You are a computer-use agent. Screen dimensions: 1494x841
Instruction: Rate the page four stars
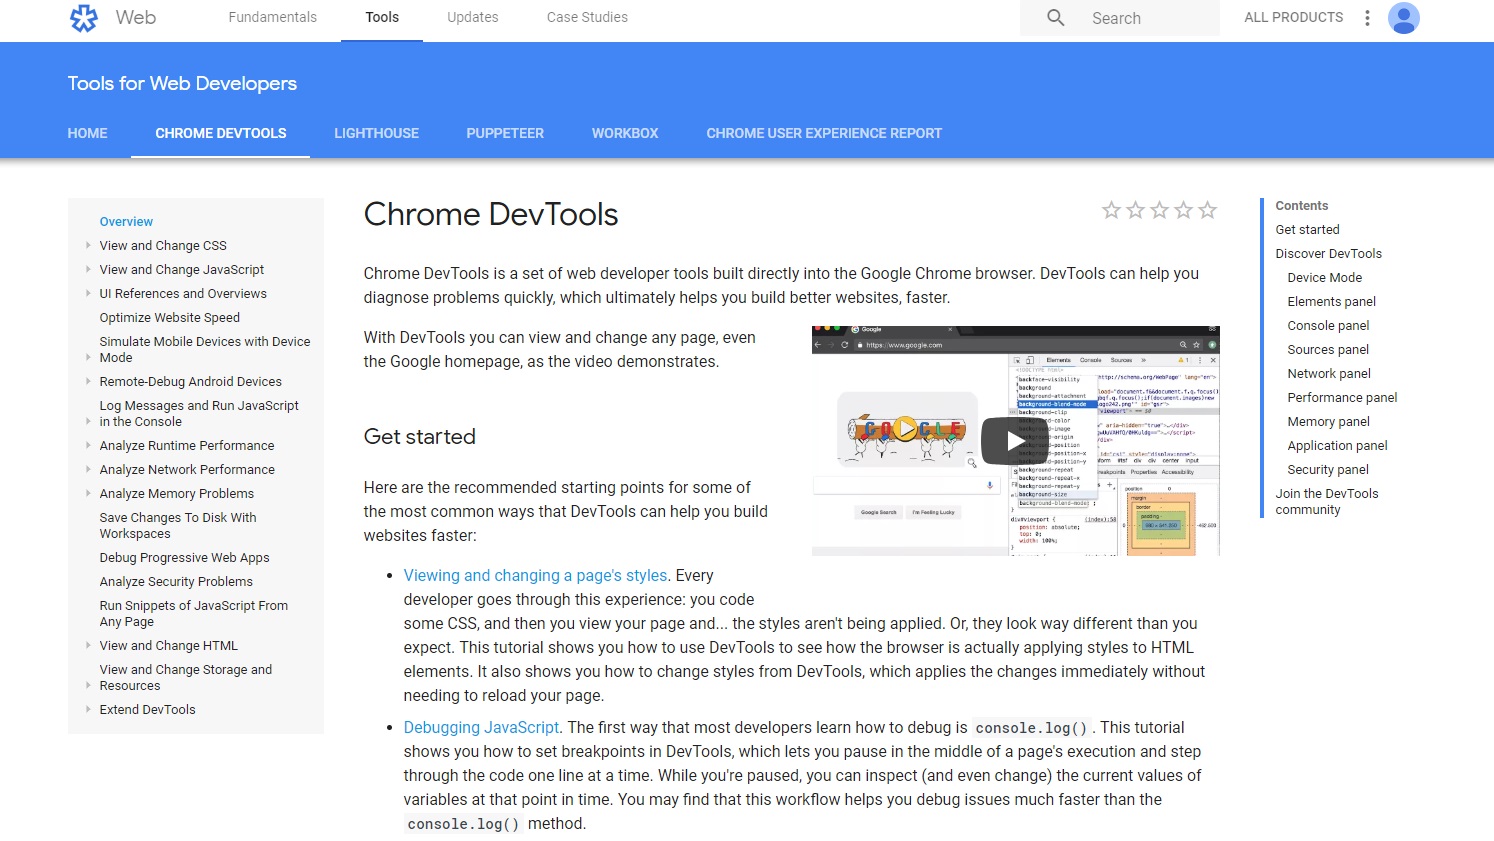(x=1183, y=210)
